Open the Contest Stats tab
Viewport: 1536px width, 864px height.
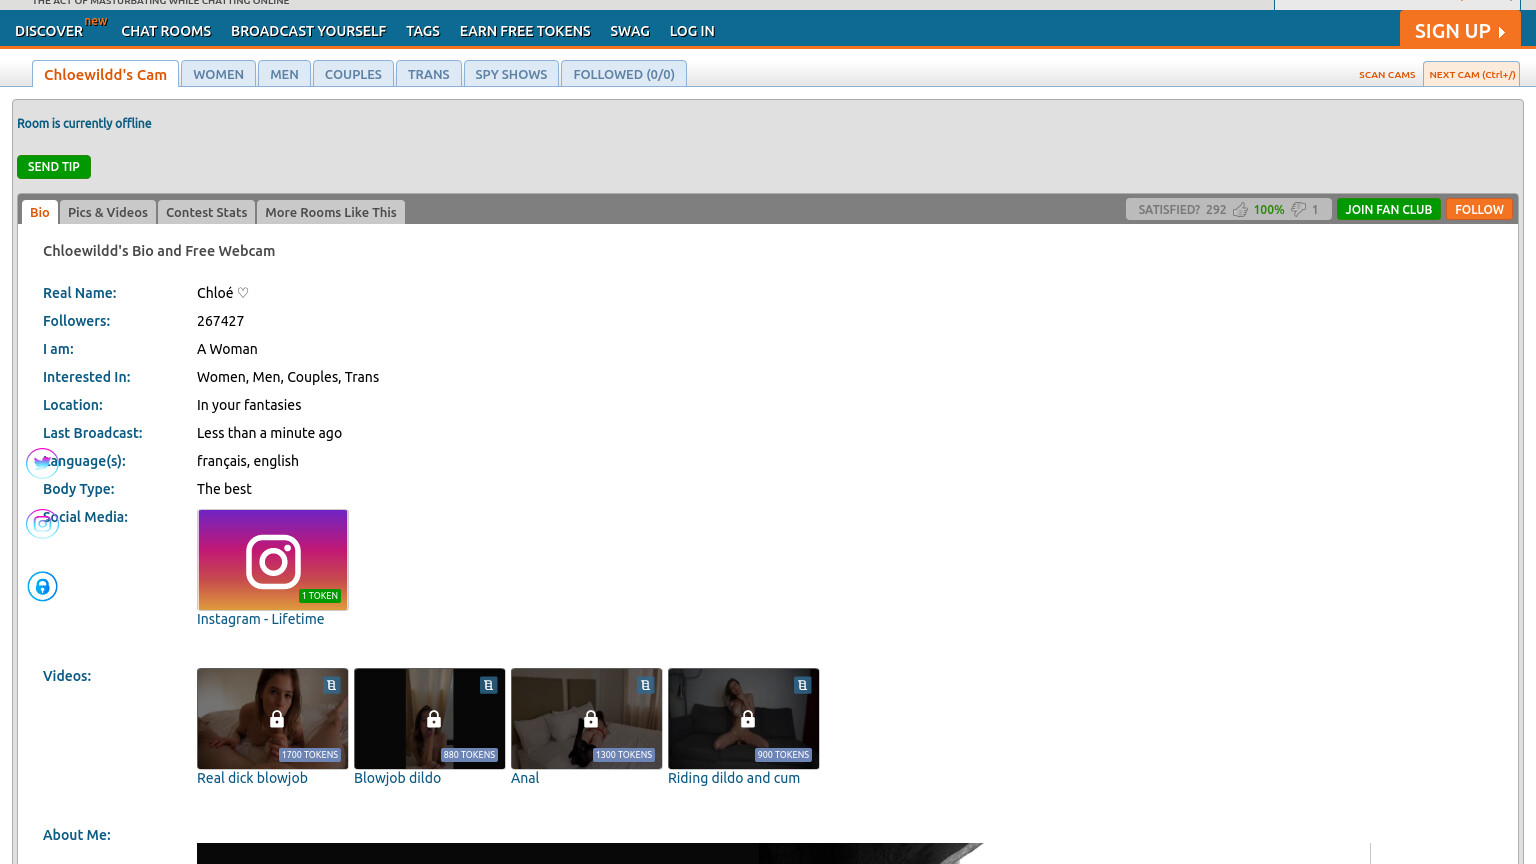click(206, 212)
